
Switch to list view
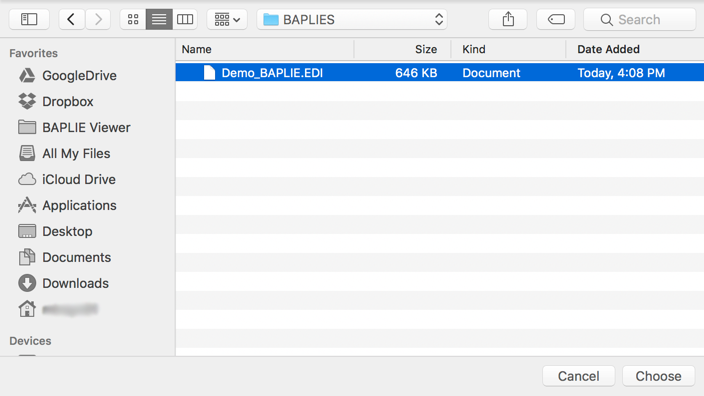click(x=159, y=19)
